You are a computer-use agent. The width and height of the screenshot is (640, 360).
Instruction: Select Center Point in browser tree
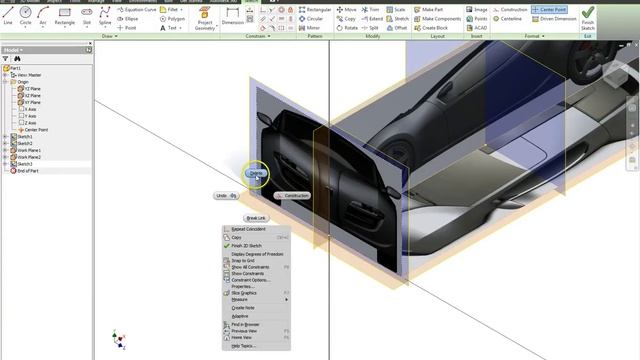coord(33,130)
